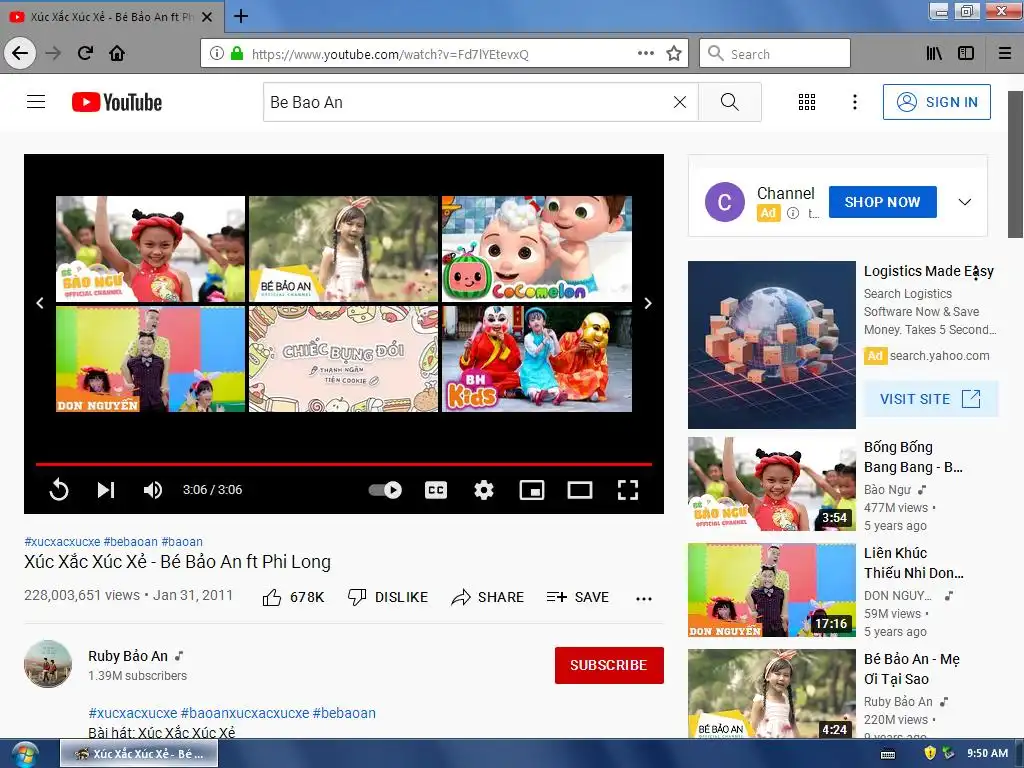
Task: Switch to theater mode
Action: click(x=580, y=490)
